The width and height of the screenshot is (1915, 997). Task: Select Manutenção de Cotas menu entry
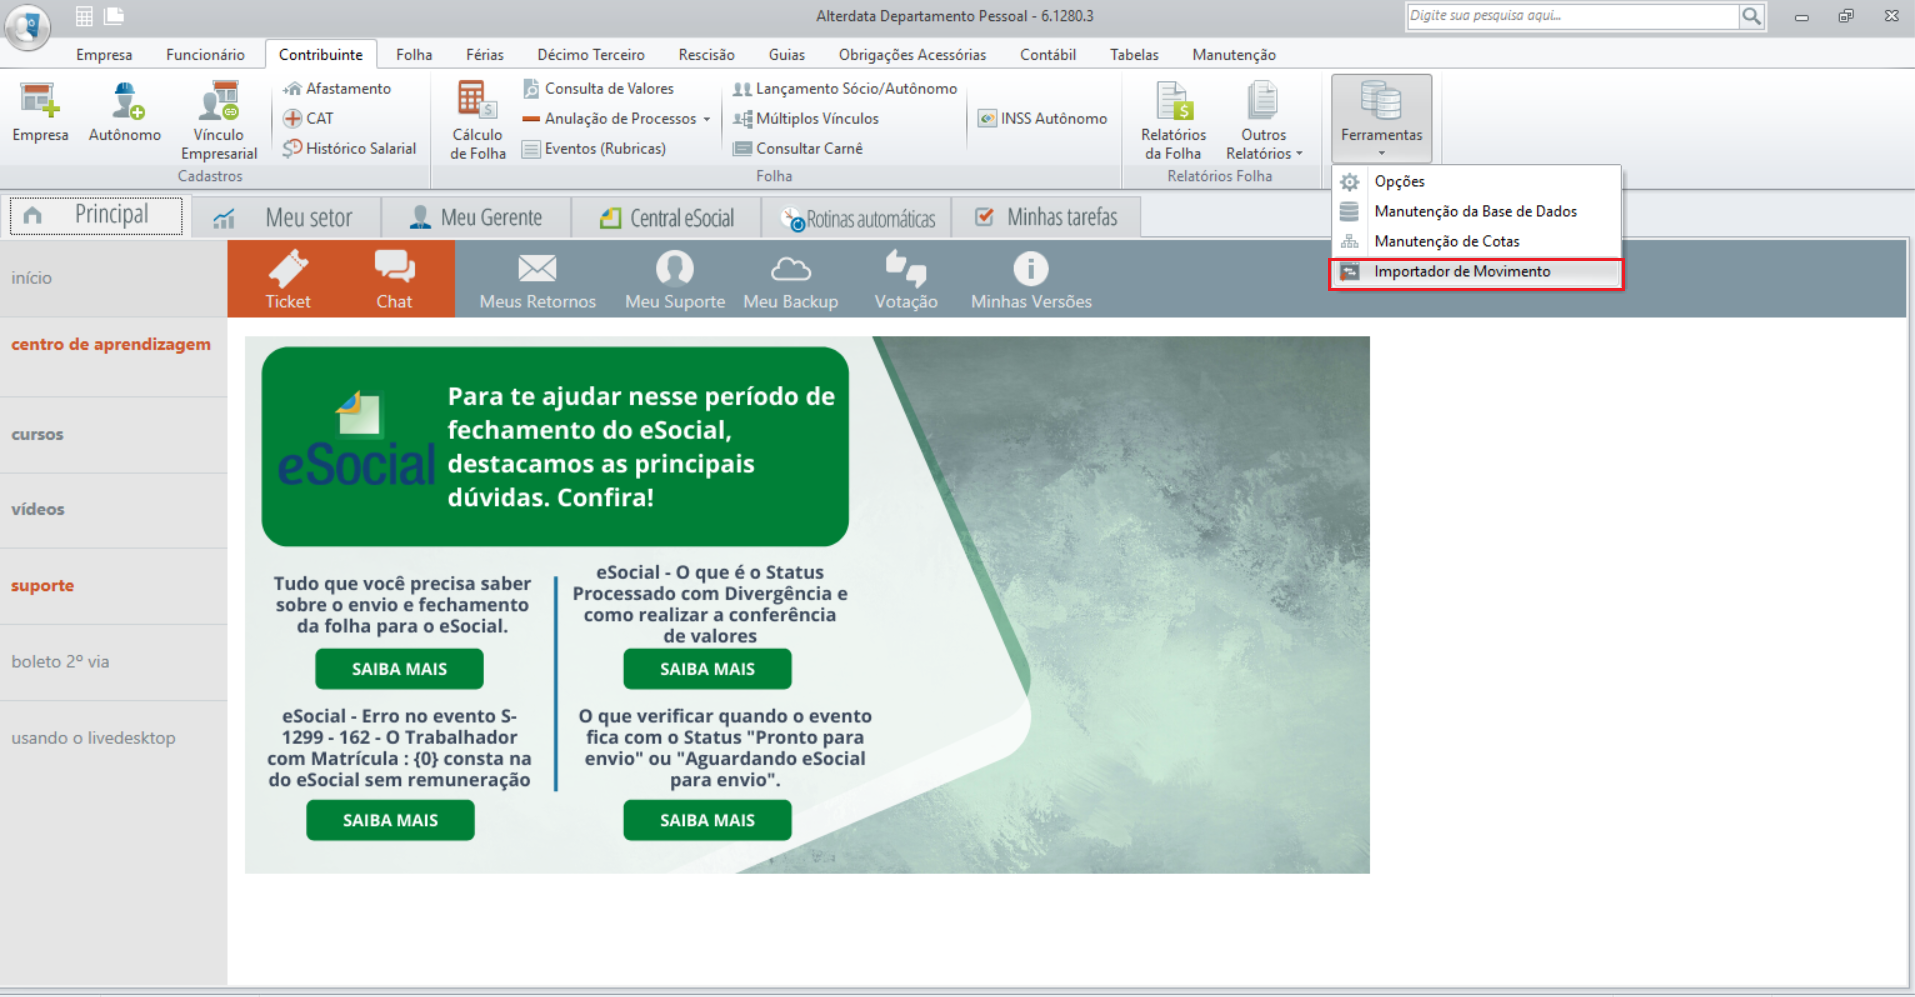(x=1475, y=241)
